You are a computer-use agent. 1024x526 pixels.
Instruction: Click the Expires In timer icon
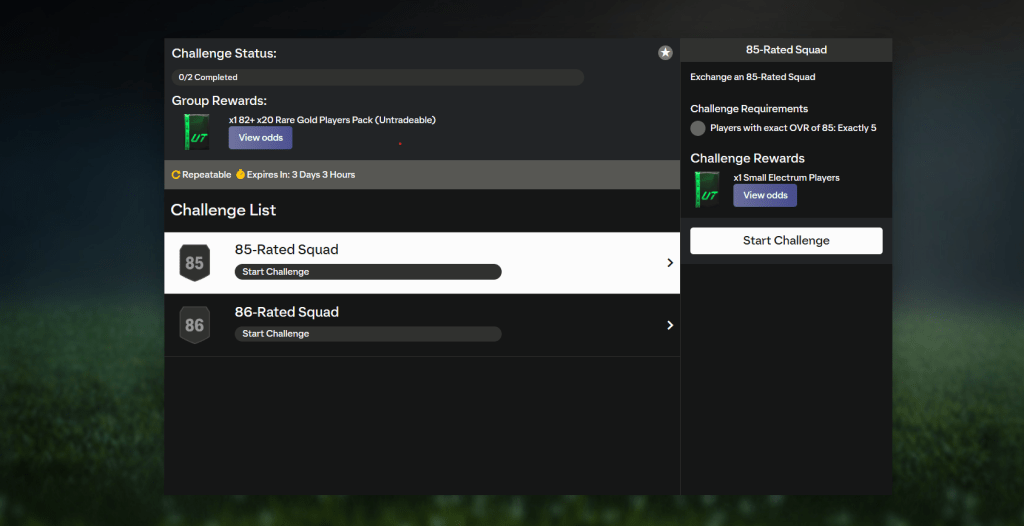240,175
